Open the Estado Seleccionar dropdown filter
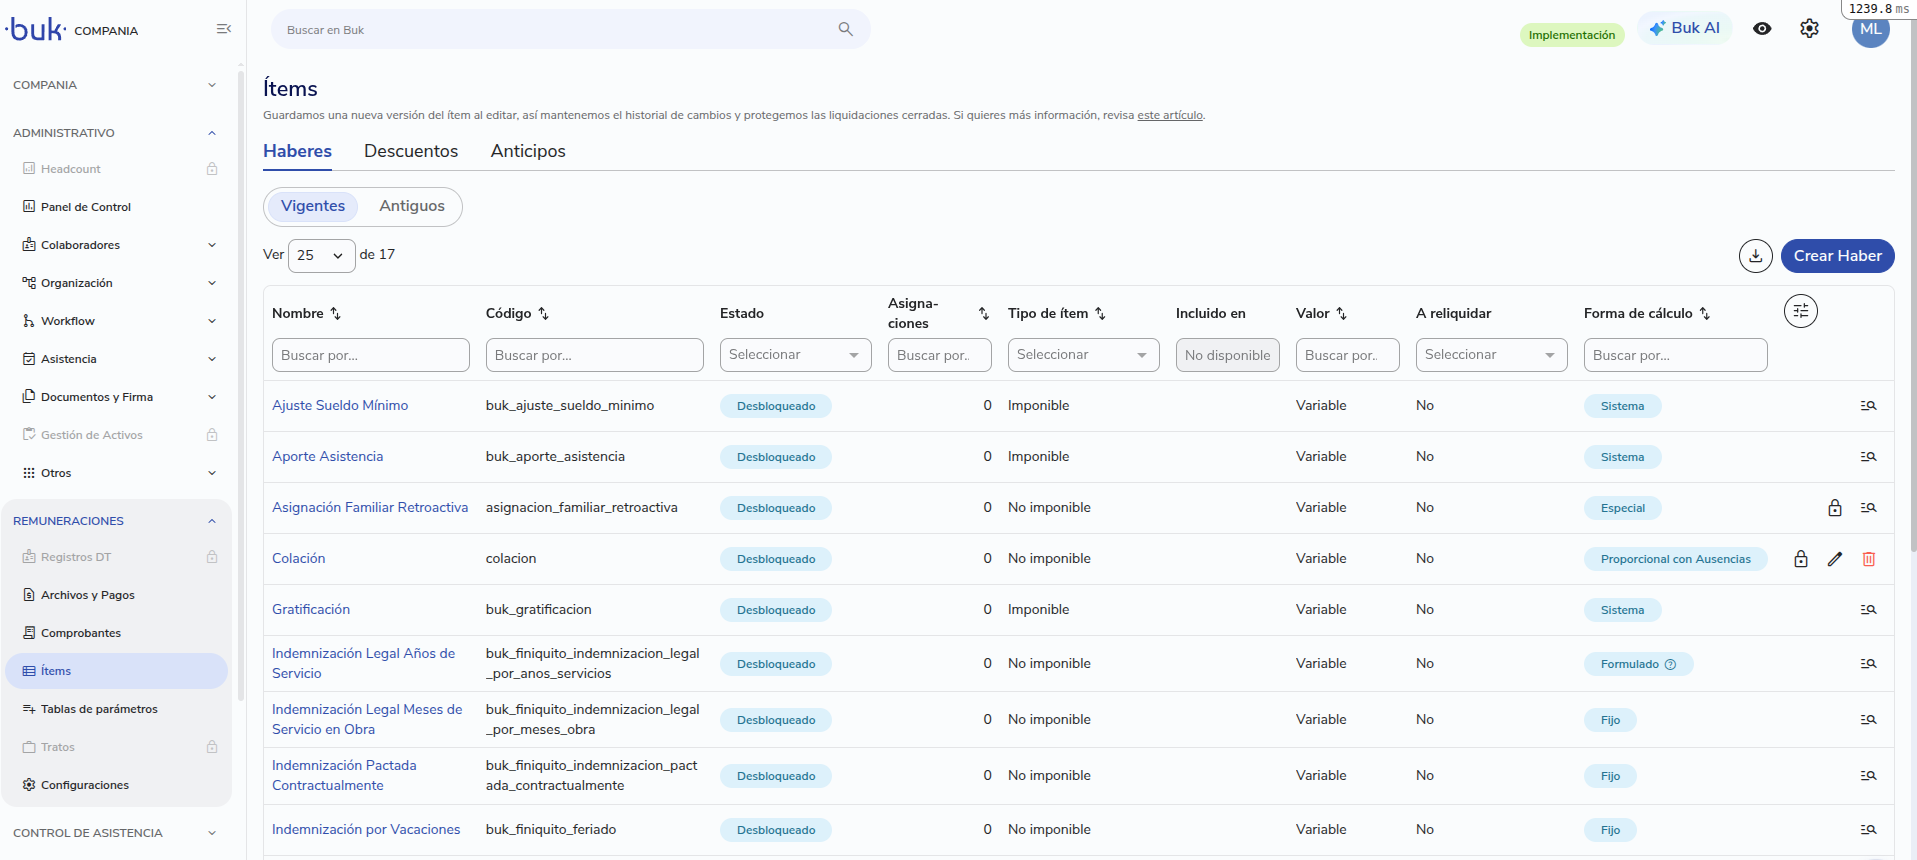Image resolution: width=1917 pixels, height=860 pixels. (795, 355)
